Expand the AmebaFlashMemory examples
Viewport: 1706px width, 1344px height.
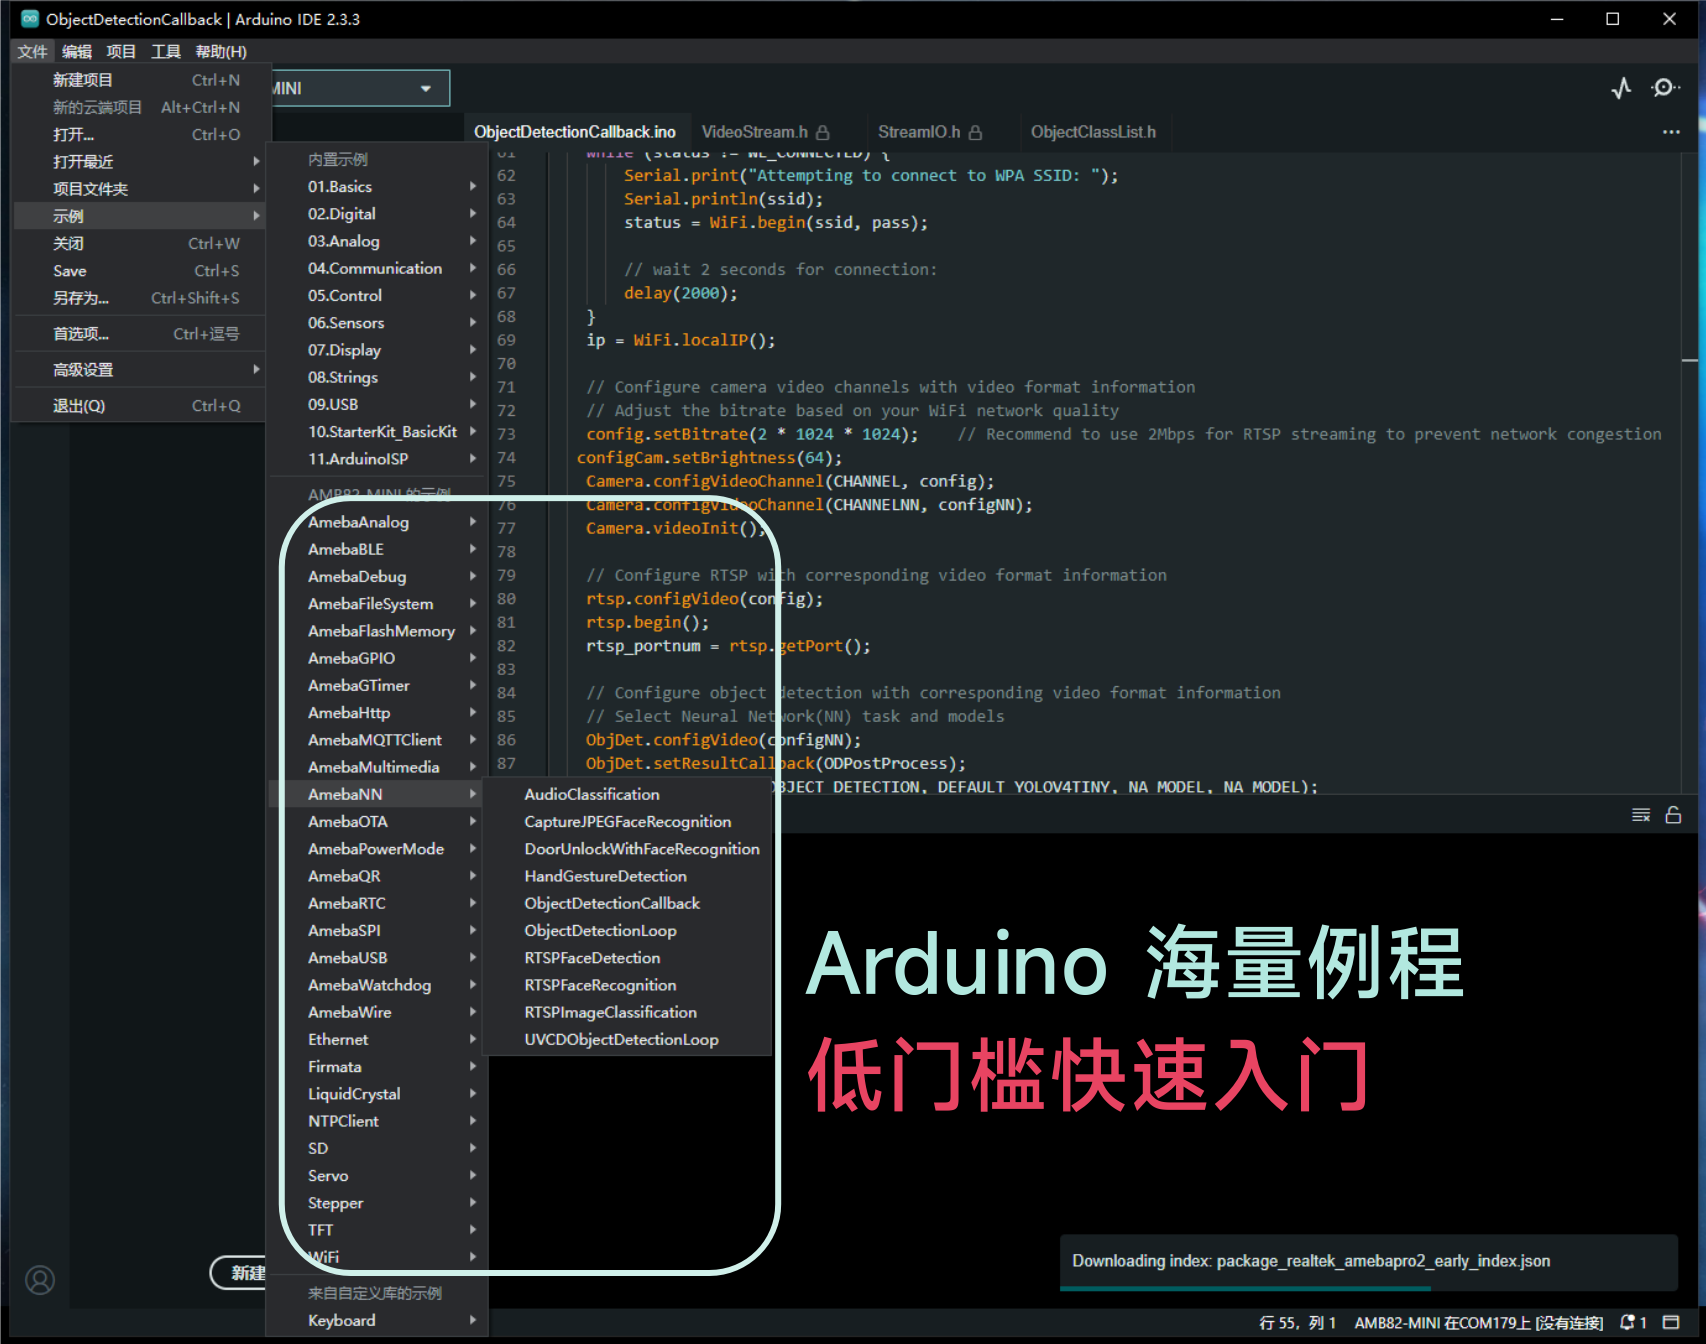378,631
